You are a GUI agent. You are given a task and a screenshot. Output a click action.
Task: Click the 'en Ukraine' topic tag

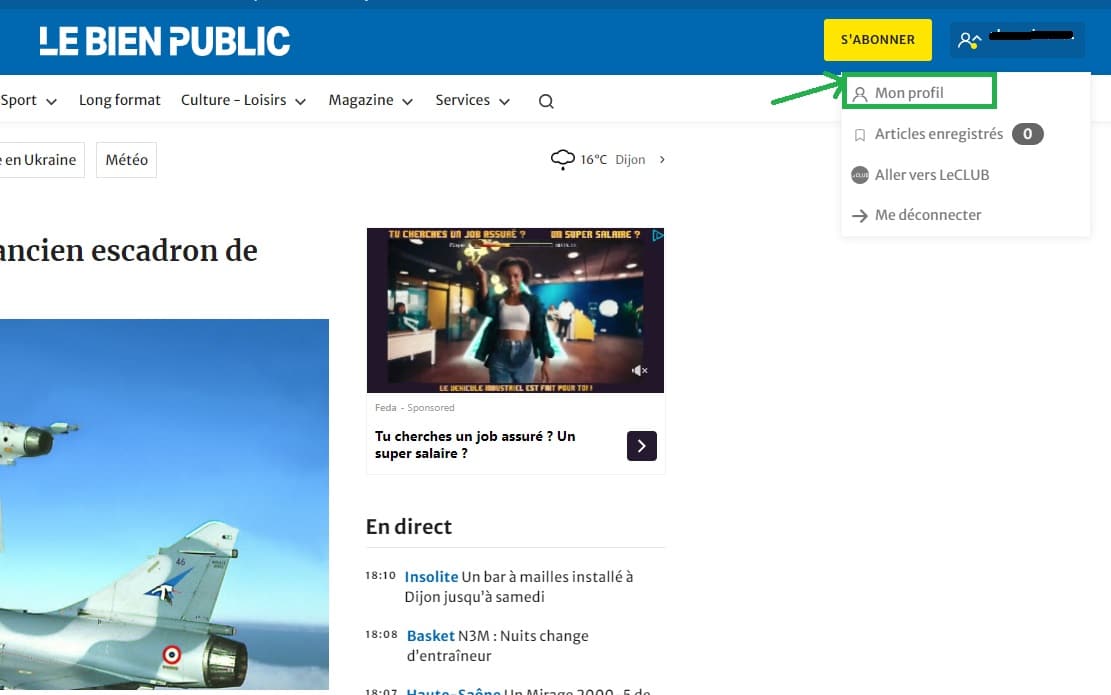pos(41,160)
